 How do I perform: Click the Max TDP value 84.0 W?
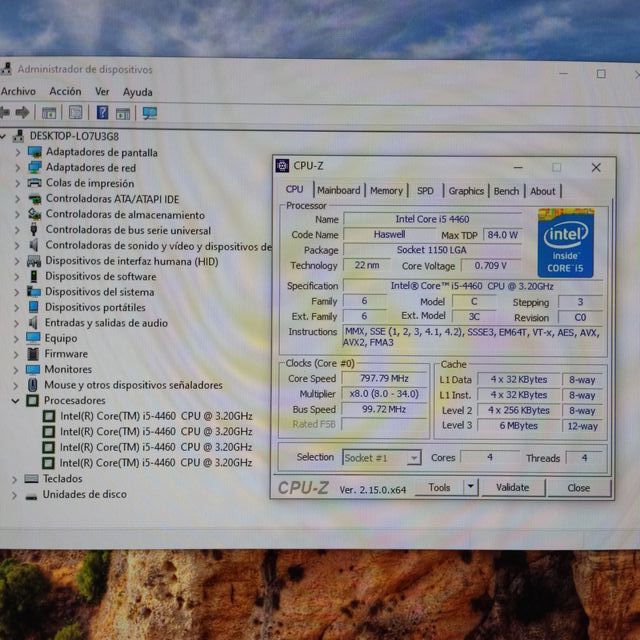(x=502, y=235)
